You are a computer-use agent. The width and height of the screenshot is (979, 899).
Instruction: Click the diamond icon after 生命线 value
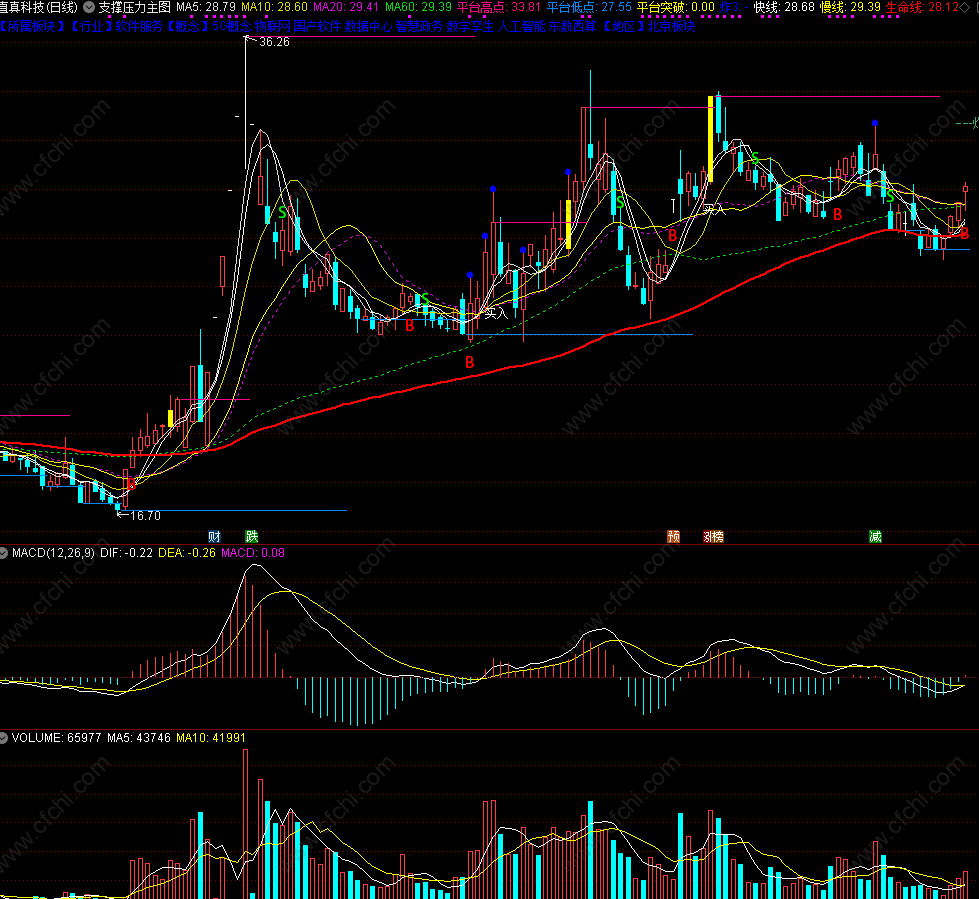click(966, 7)
